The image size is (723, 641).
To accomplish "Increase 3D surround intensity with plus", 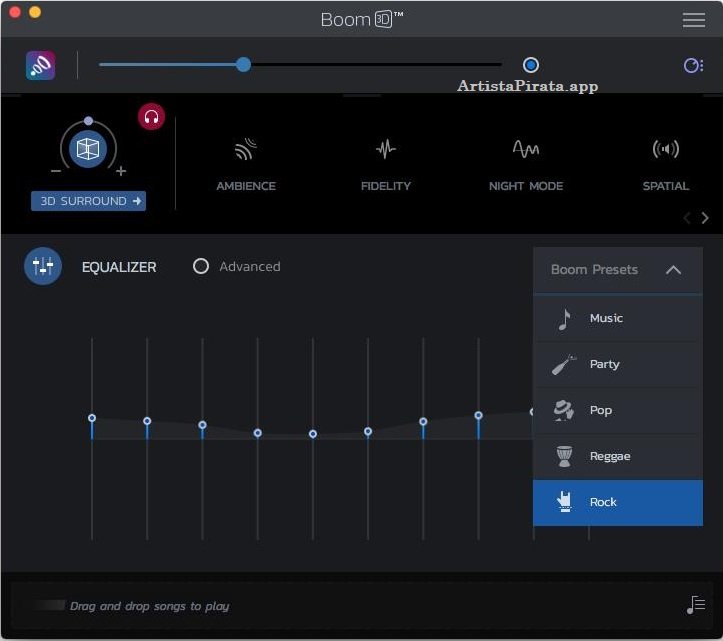I will click(121, 171).
